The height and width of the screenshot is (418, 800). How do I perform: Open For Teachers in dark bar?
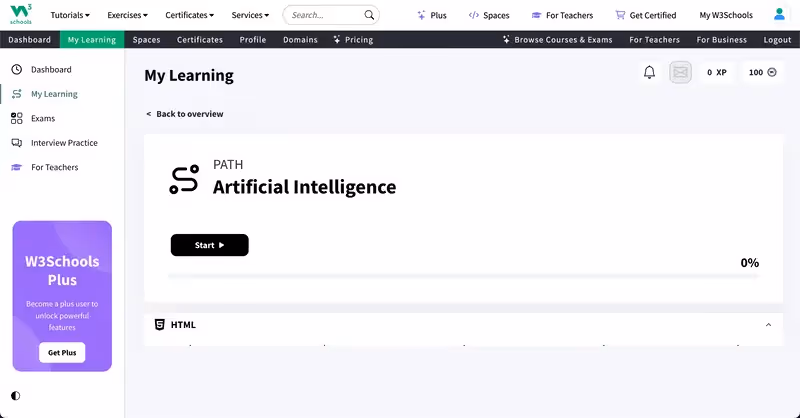(x=655, y=40)
